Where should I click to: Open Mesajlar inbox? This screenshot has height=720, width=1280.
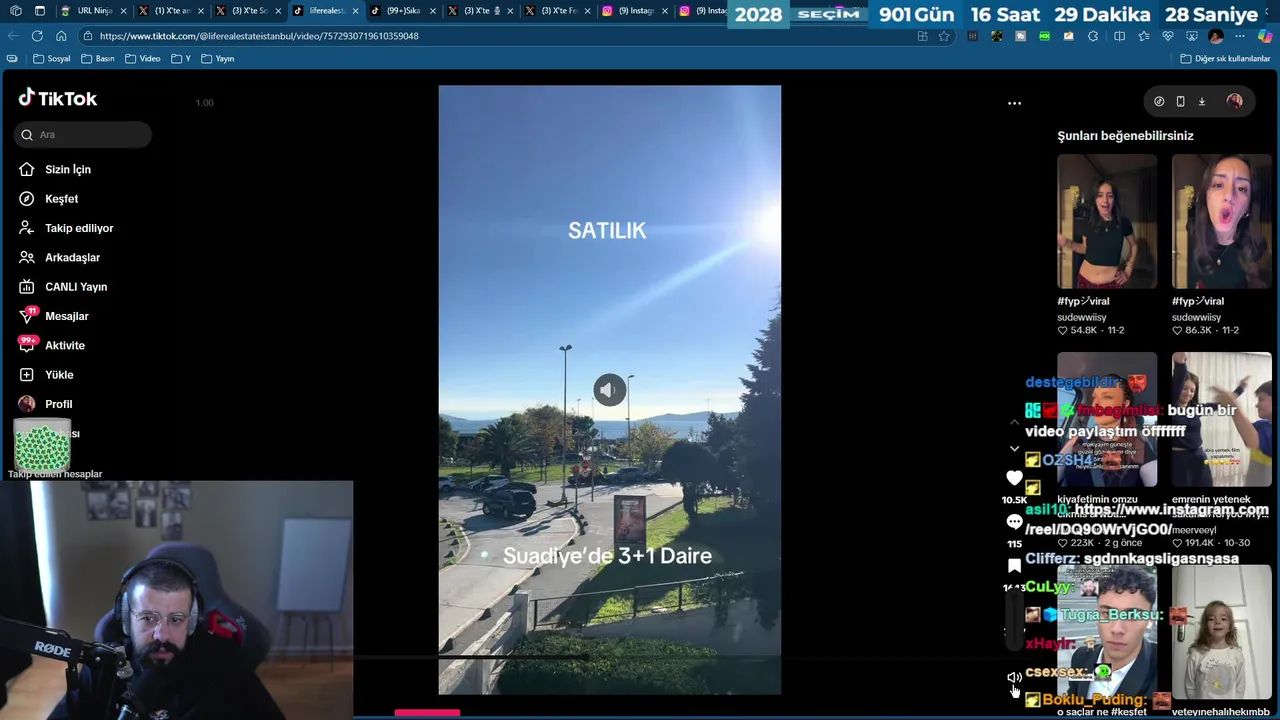[54, 316]
